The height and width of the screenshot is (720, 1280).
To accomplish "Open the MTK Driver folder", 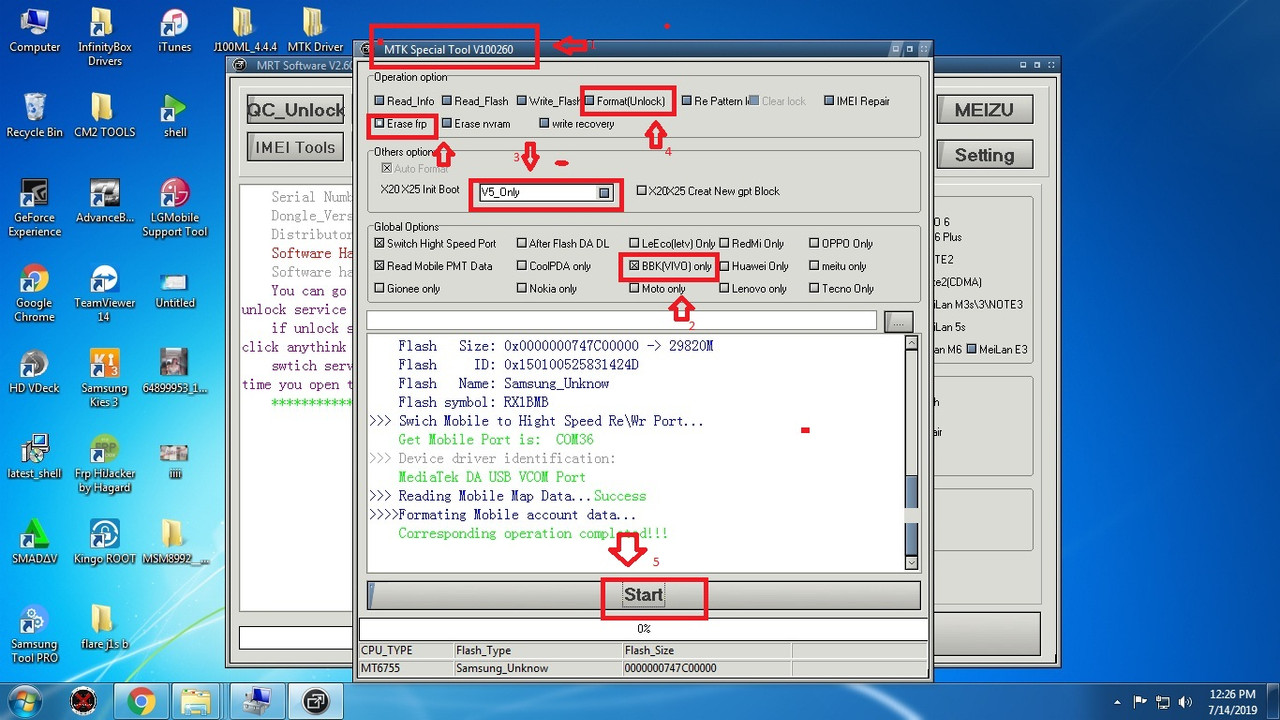I will (315, 30).
